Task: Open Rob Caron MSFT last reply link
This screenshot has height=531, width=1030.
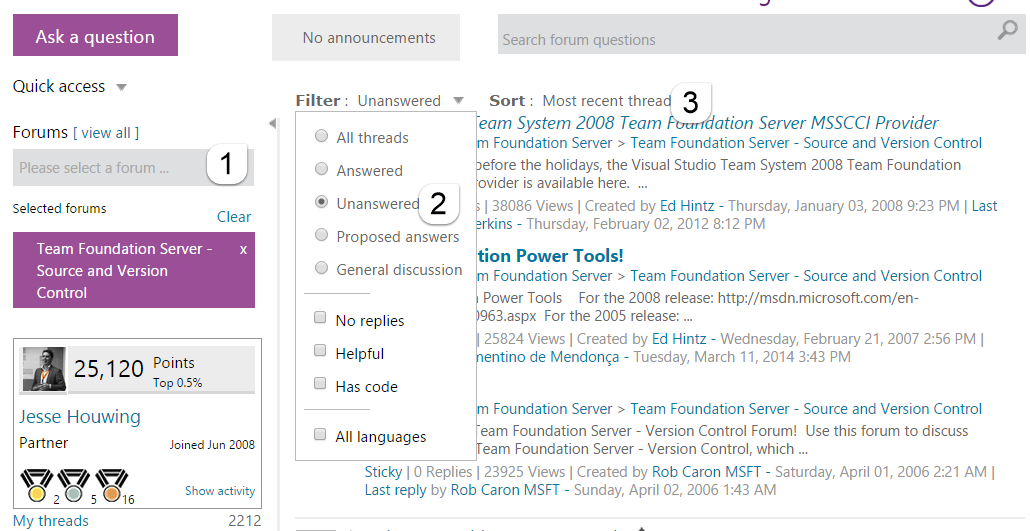Action: 504,490
